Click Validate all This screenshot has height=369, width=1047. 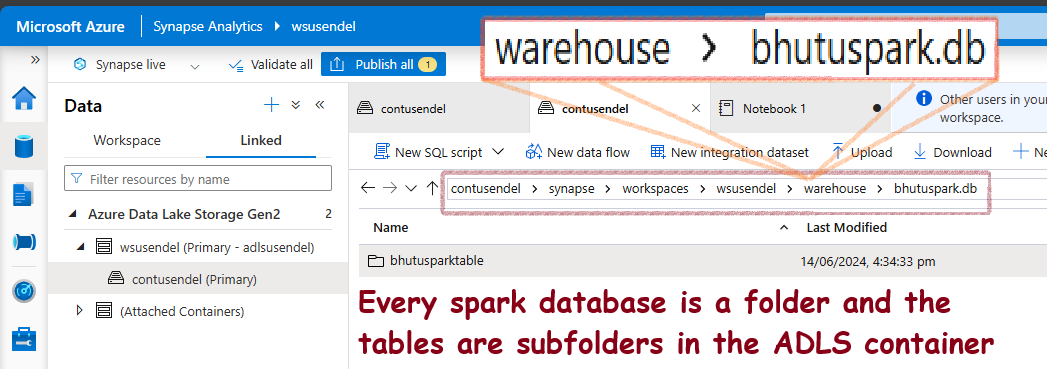pyautogui.click(x=270, y=65)
